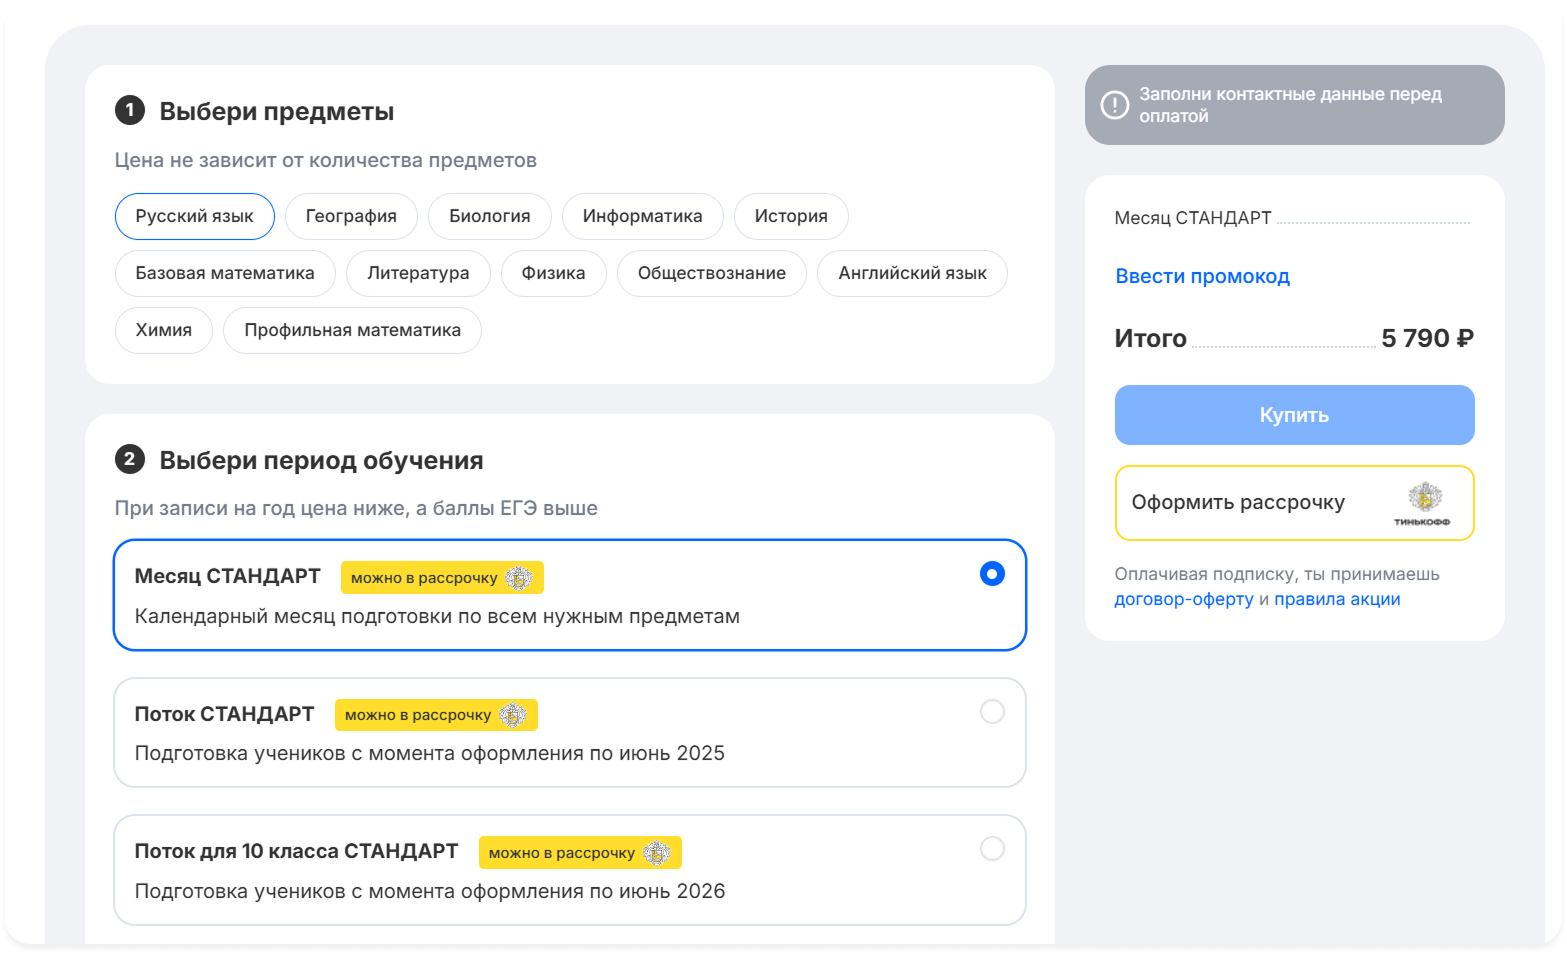Select the Физика subject chip
This screenshot has height=954, width=1567.
click(553, 273)
